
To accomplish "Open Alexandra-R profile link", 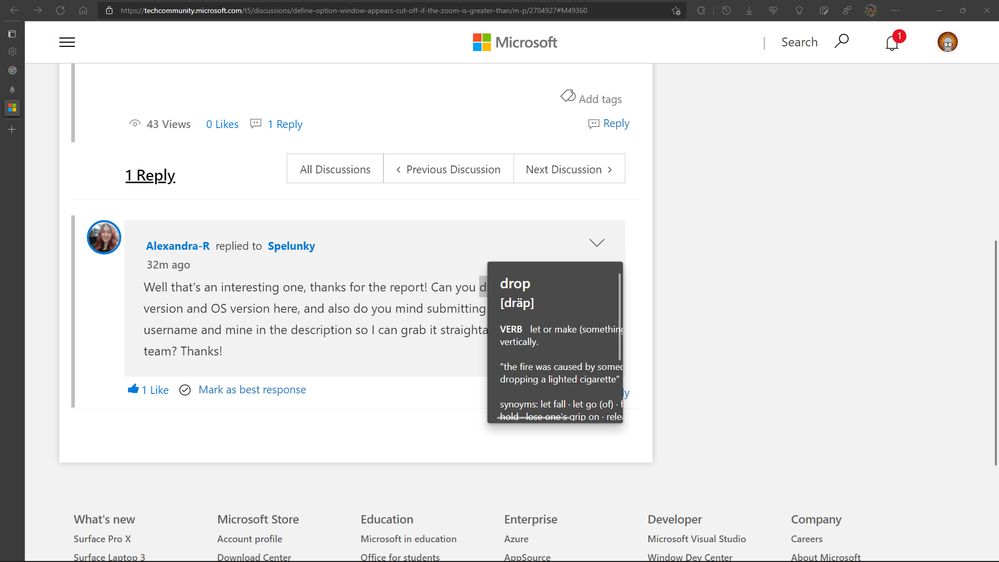I will (177, 246).
